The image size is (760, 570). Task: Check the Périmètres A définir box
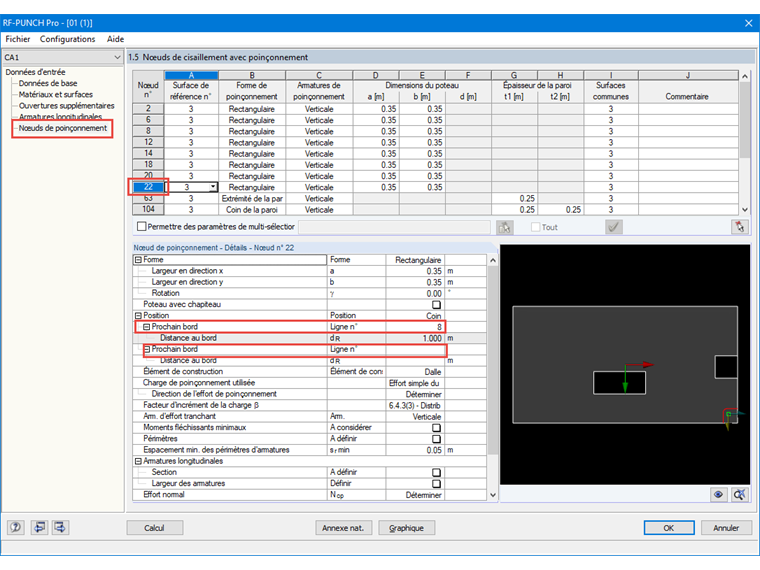(x=436, y=439)
